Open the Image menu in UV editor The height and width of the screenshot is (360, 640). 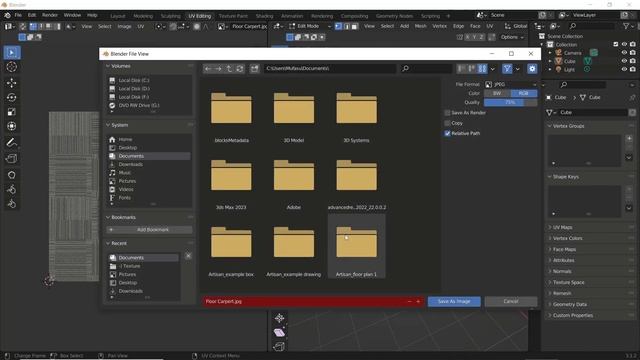[124, 26]
